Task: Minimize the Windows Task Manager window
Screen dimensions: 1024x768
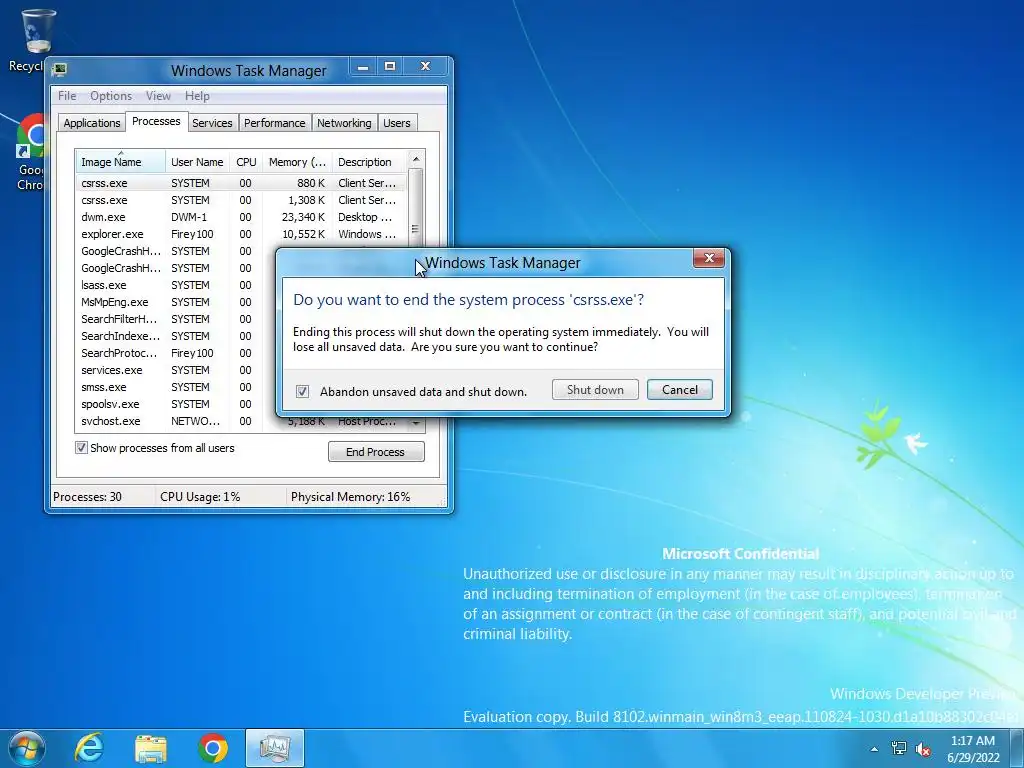Action: pyautogui.click(x=363, y=67)
